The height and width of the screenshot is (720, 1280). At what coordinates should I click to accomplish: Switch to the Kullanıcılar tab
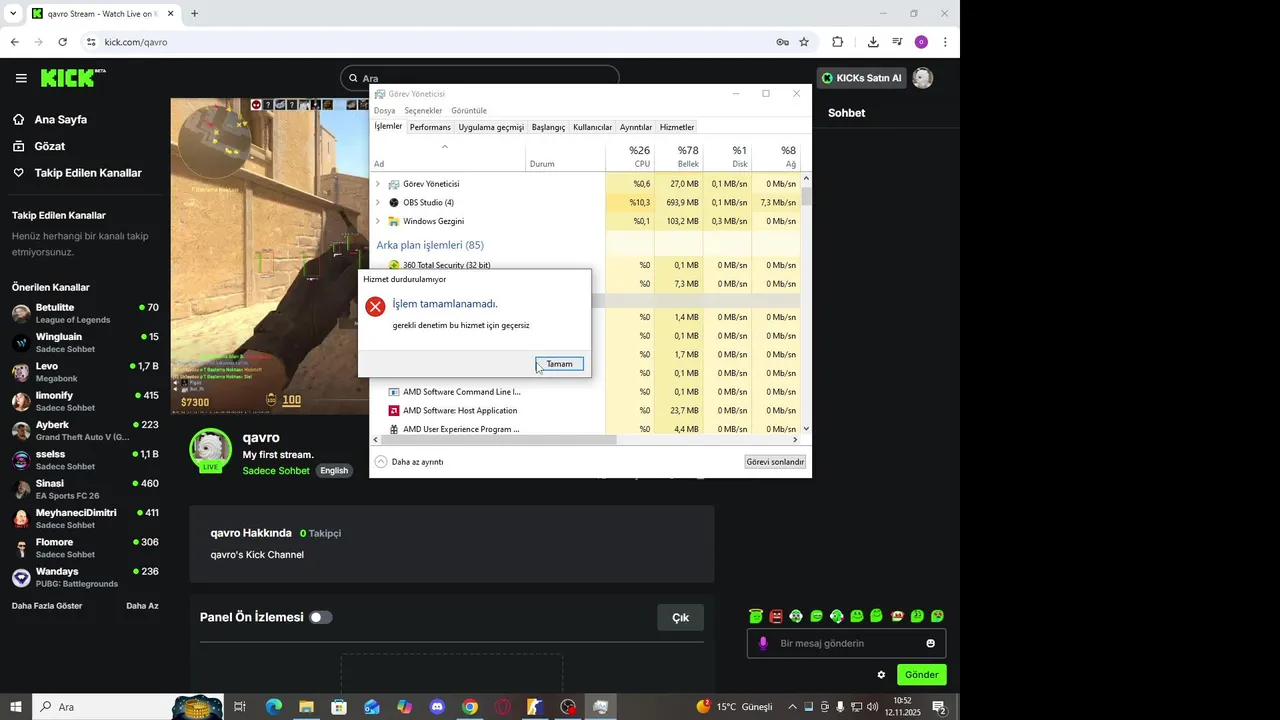coord(592,127)
